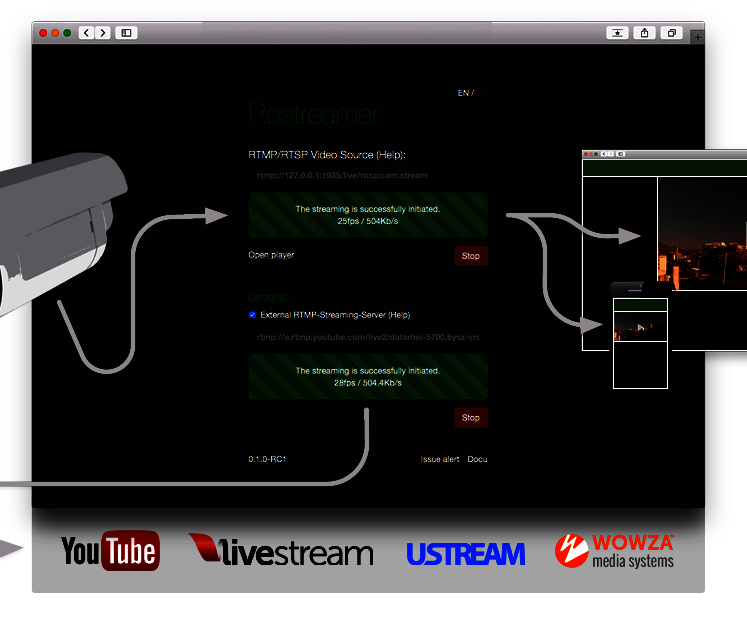Go forward with the browser forward arrow
The width and height of the screenshot is (747, 623).
pos(102,33)
